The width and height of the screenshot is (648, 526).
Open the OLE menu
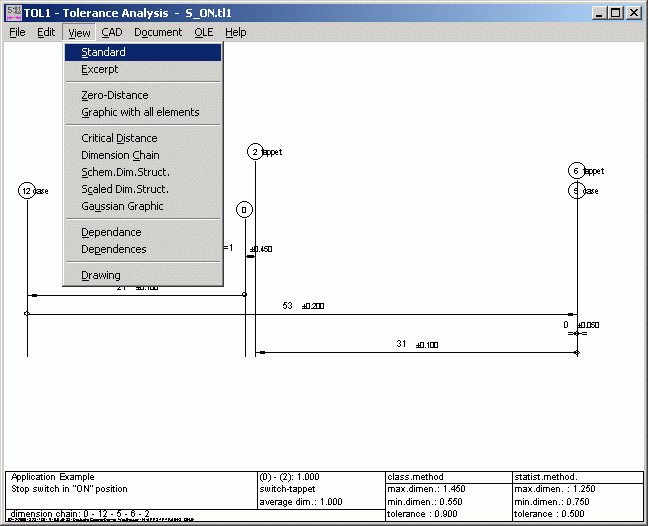(204, 32)
